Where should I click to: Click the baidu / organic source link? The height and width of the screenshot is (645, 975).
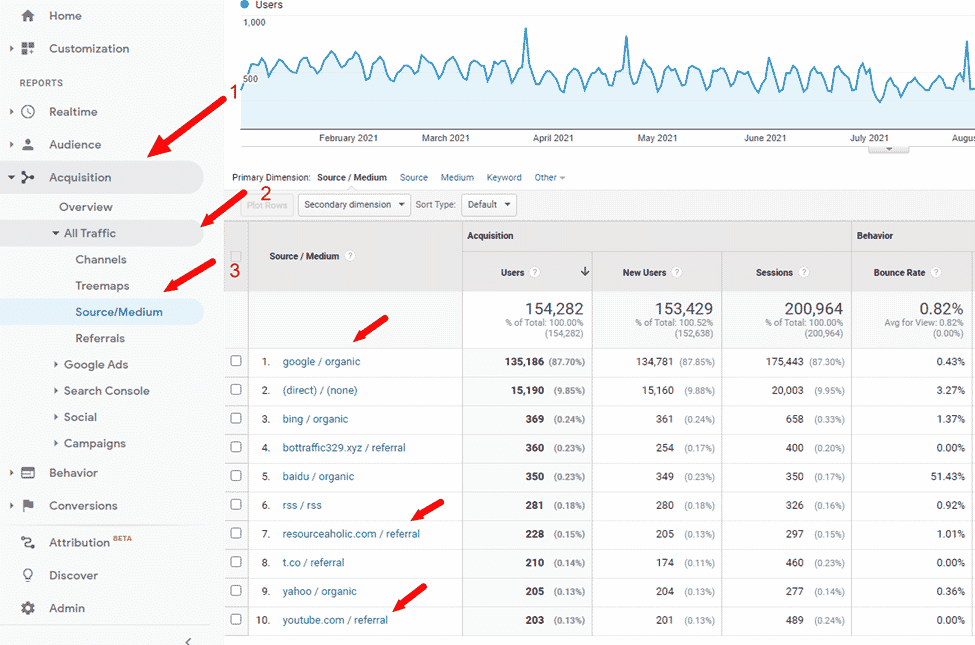(x=318, y=477)
